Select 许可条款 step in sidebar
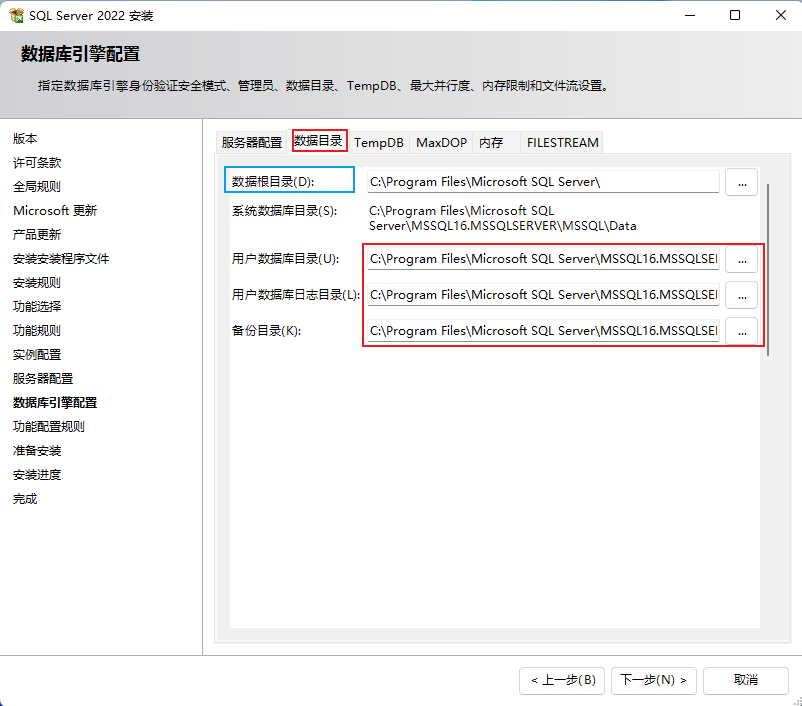Screen dimensions: 802x706 coord(37,163)
